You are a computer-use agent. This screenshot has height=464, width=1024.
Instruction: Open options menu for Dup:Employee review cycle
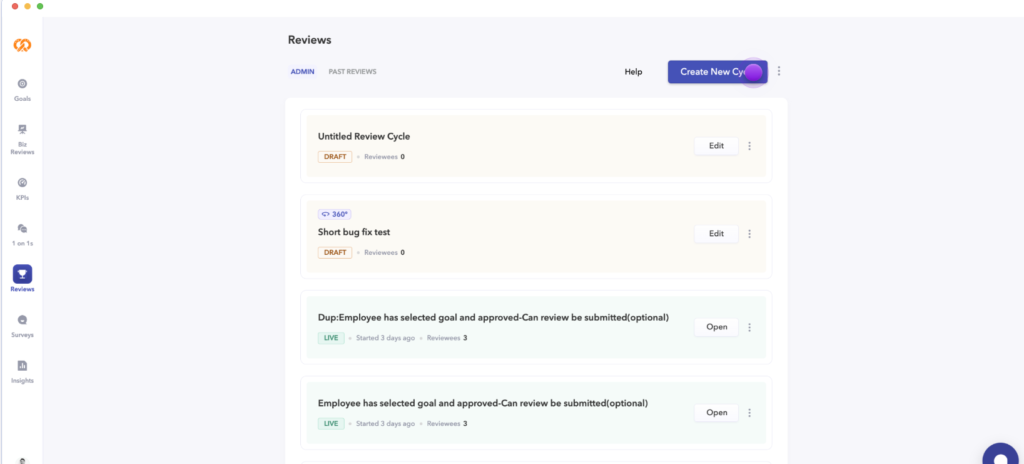coord(750,327)
